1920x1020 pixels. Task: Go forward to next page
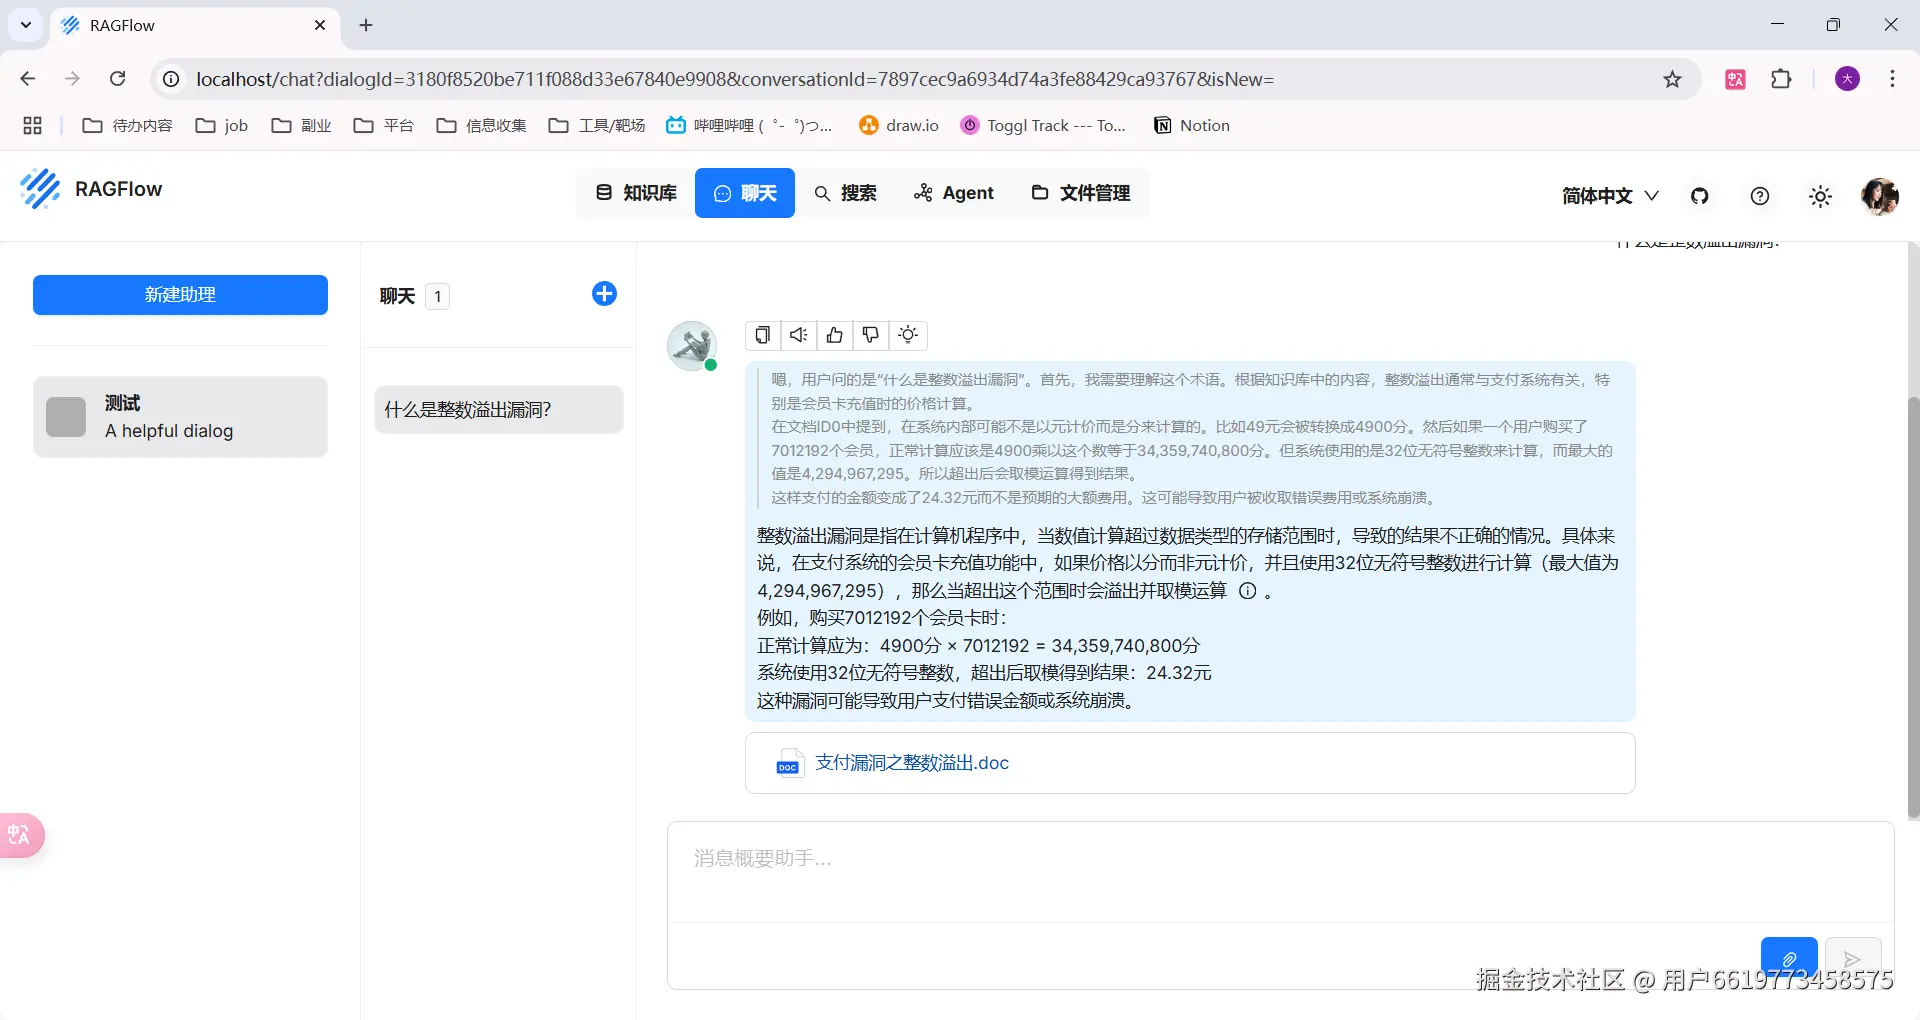72,79
